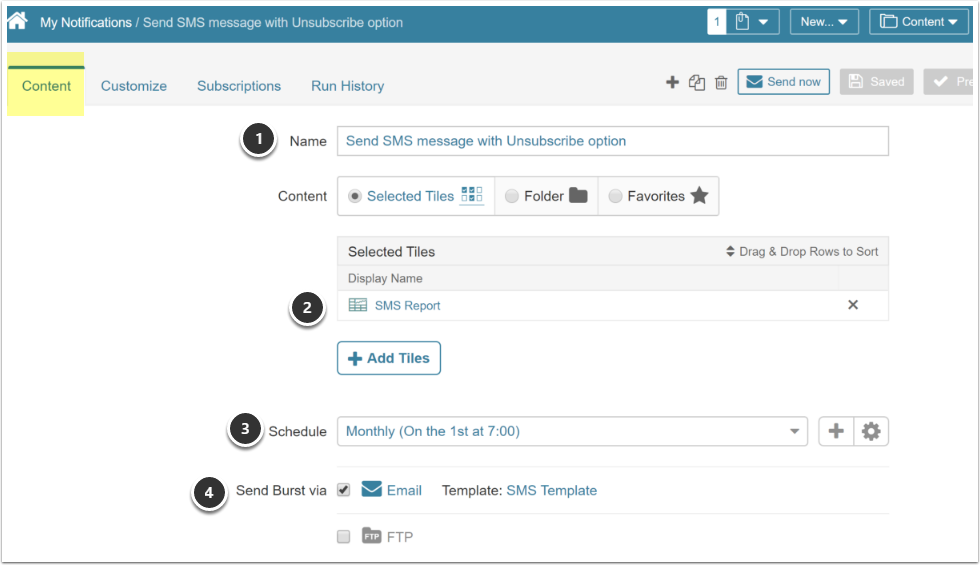Expand the Content menu in header
Screen dimensions: 980x565
coord(919,22)
